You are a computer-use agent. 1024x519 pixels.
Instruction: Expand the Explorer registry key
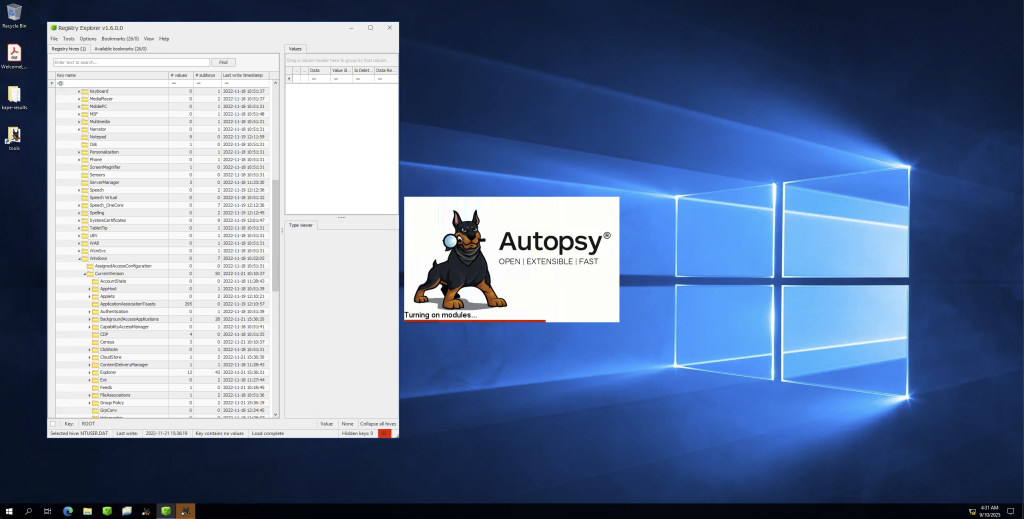click(89, 372)
